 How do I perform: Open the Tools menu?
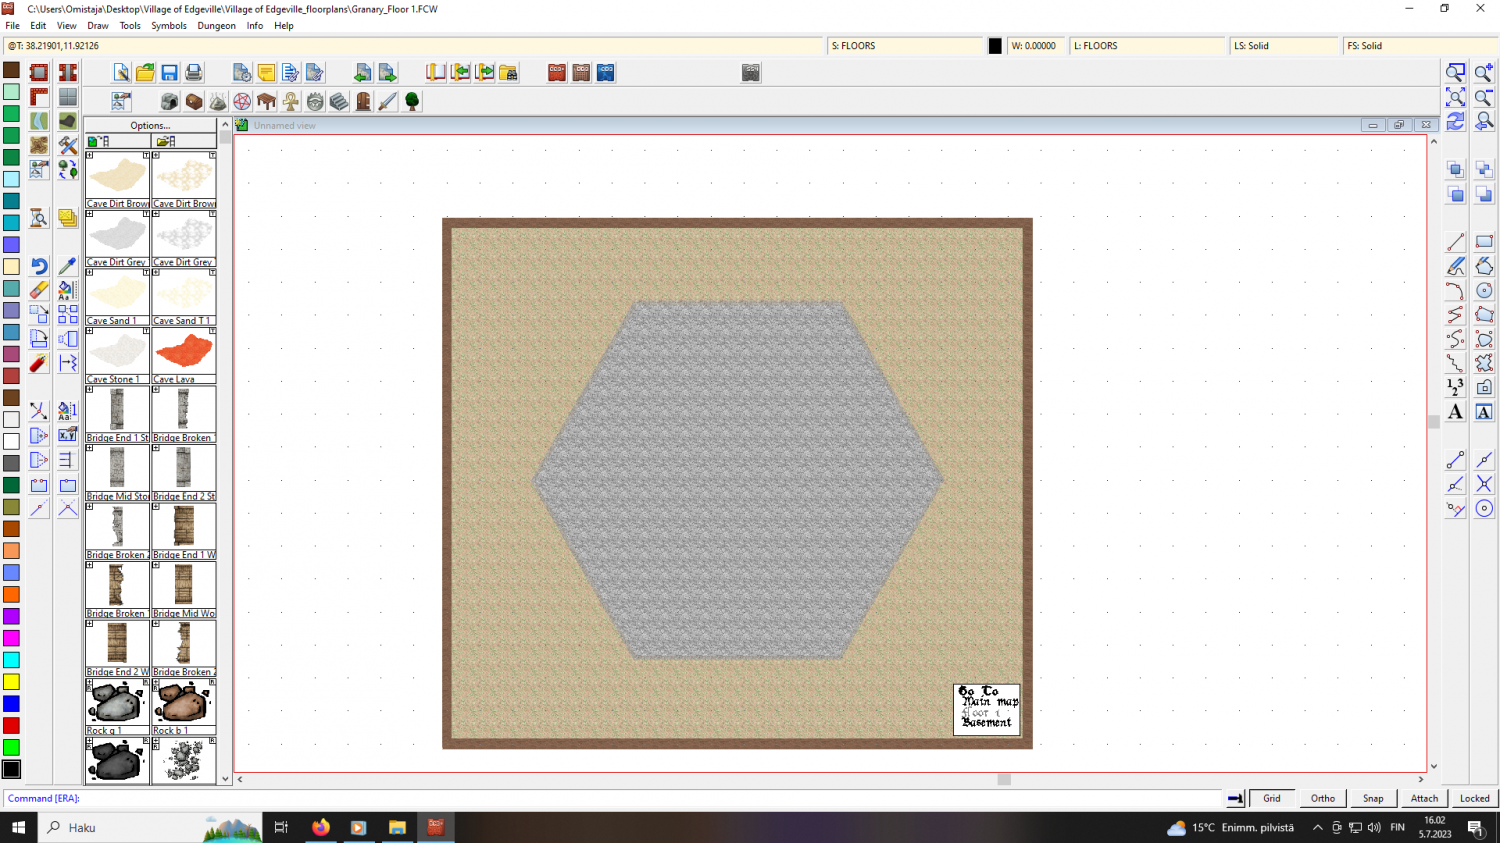130,26
